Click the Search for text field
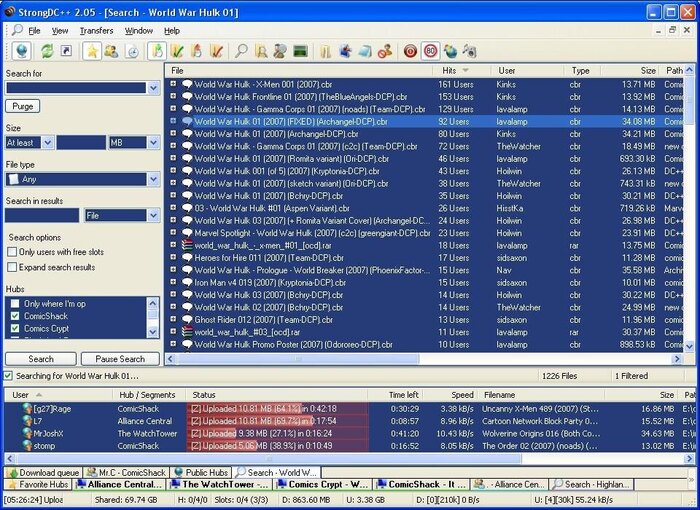Viewport: 700px width, 510px height. (76, 88)
